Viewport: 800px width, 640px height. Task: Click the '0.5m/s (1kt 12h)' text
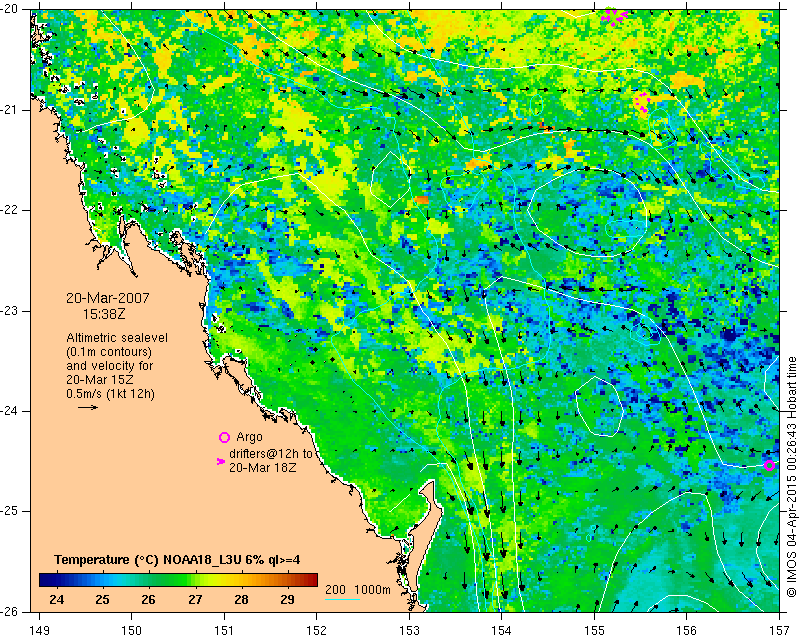coord(110,394)
